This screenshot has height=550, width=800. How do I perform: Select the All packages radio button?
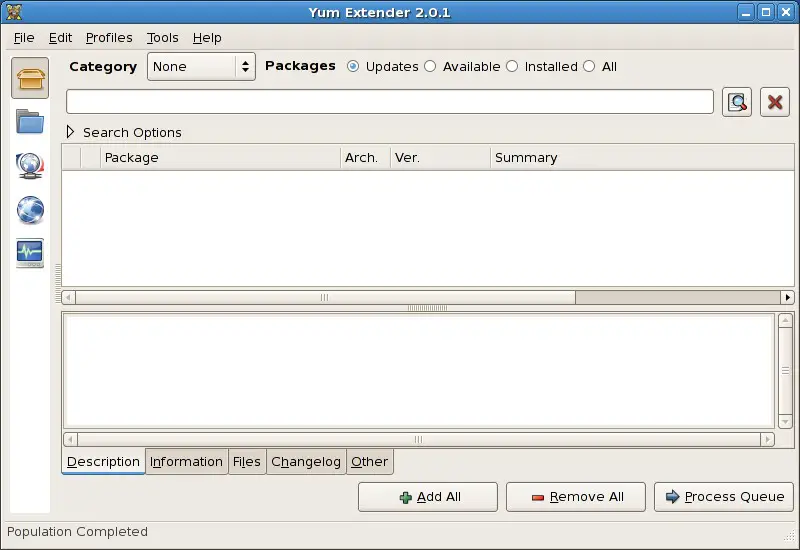click(600, 66)
